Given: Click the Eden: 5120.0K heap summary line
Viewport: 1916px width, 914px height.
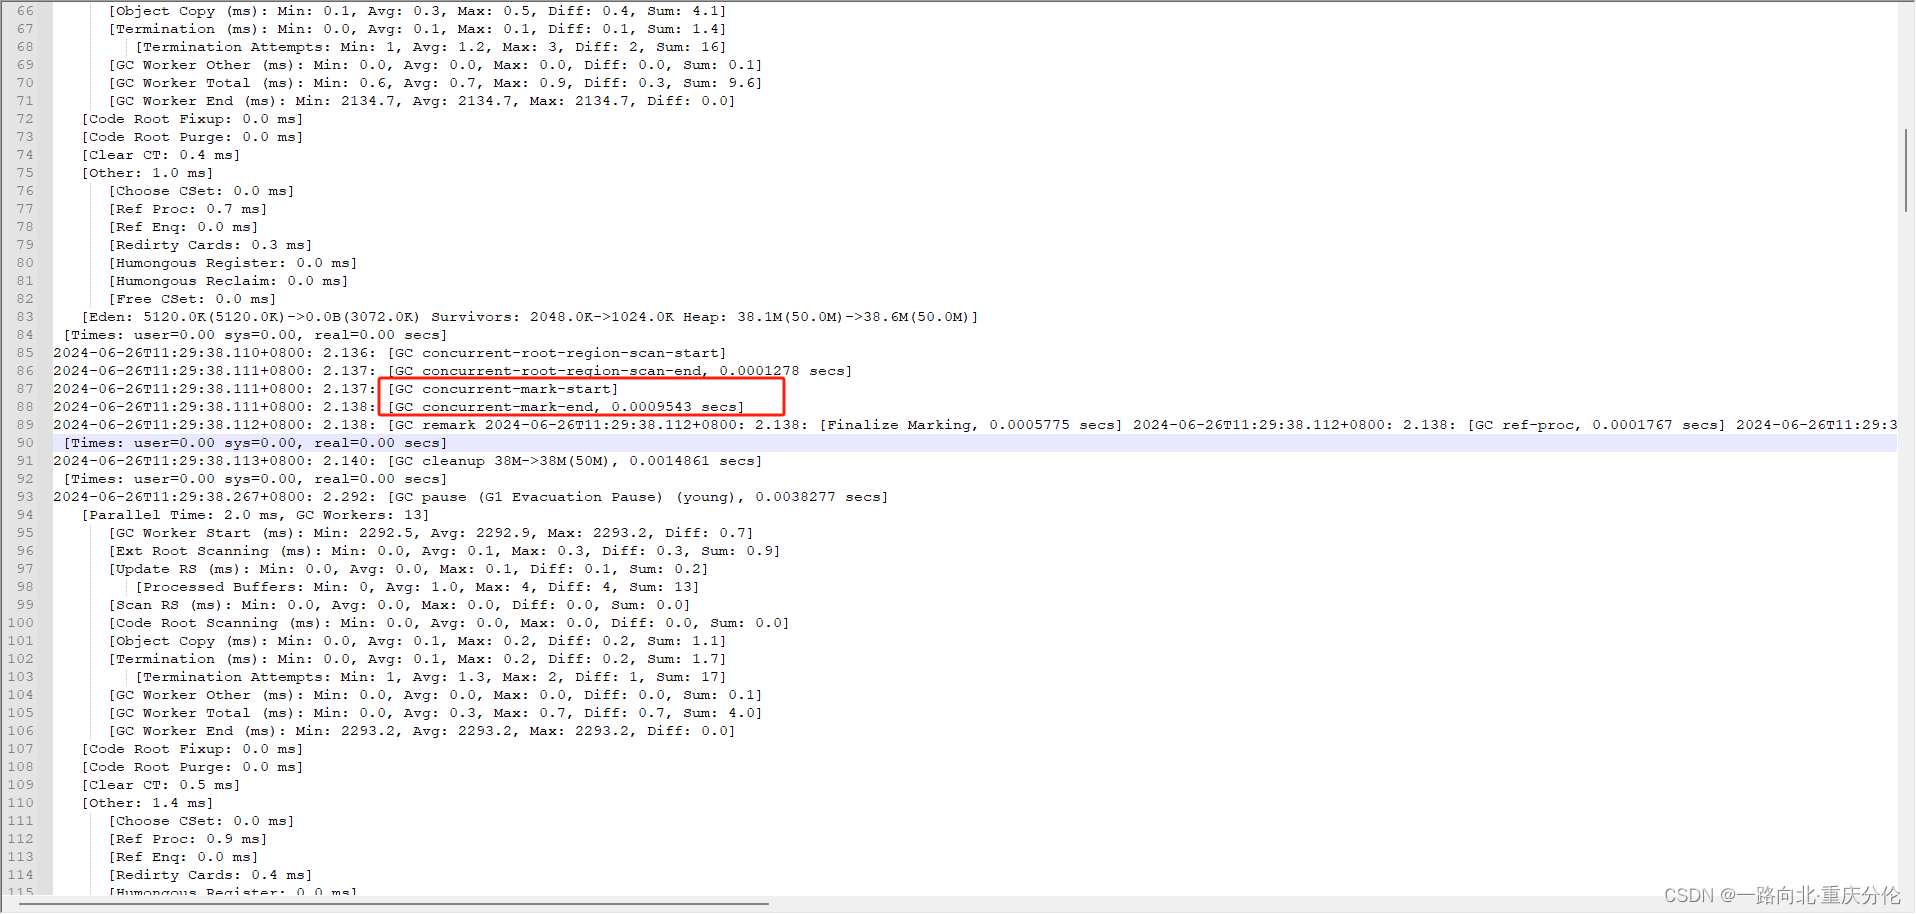Looking at the screenshot, I should pos(530,317).
